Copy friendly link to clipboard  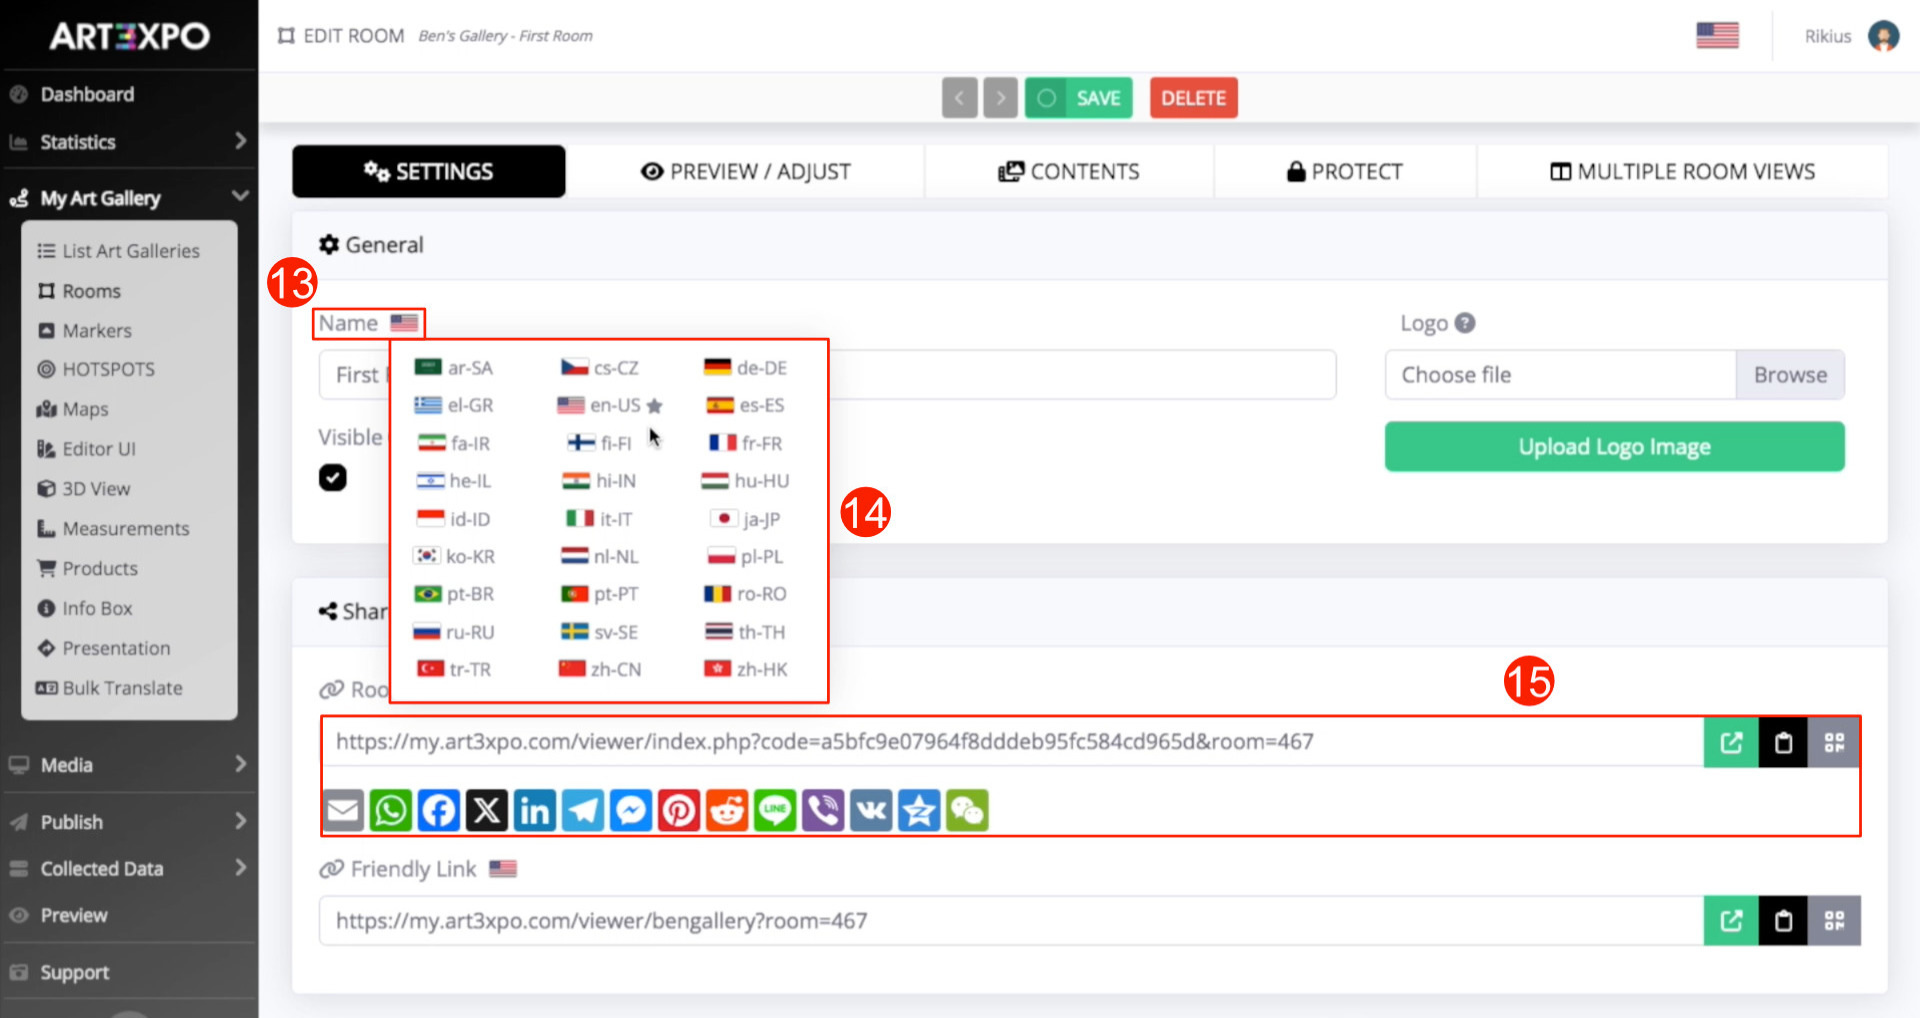(1783, 921)
